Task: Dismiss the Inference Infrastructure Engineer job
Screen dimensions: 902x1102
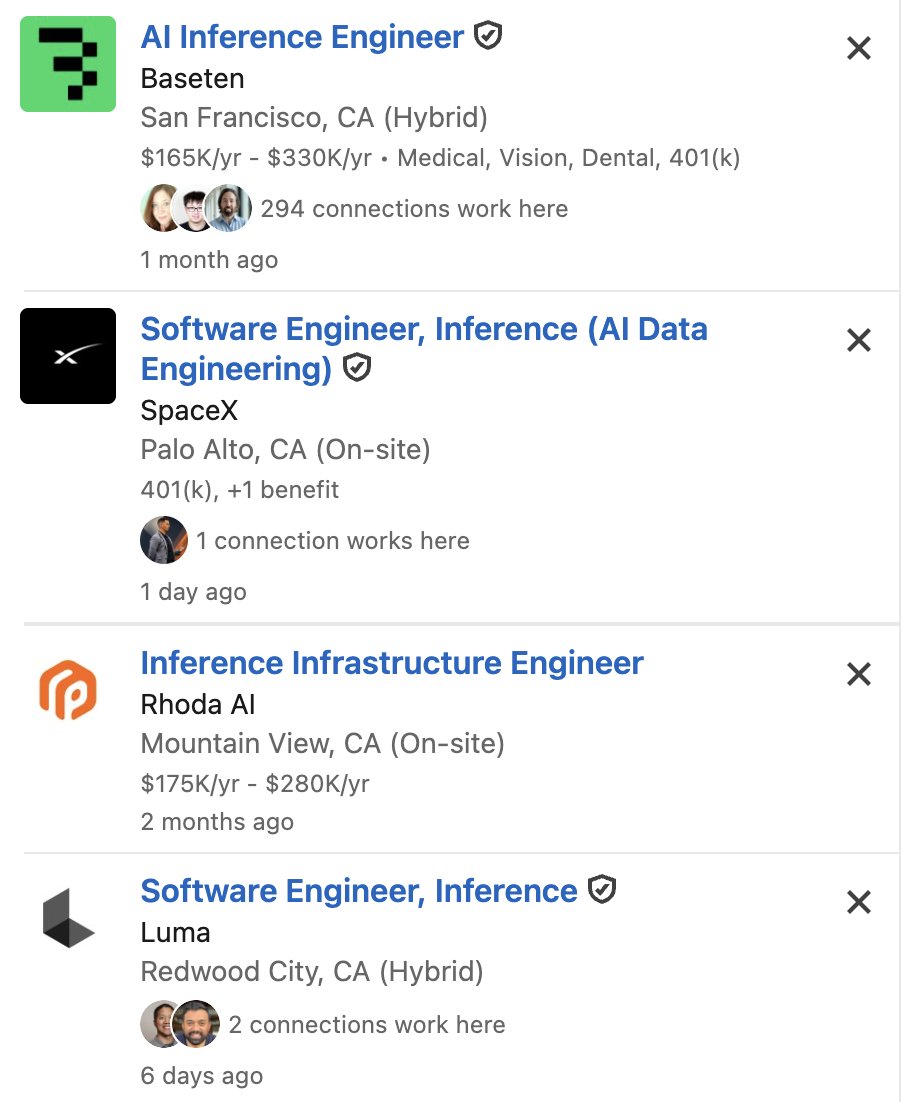Action: pyautogui.click(x=858, y=674)
